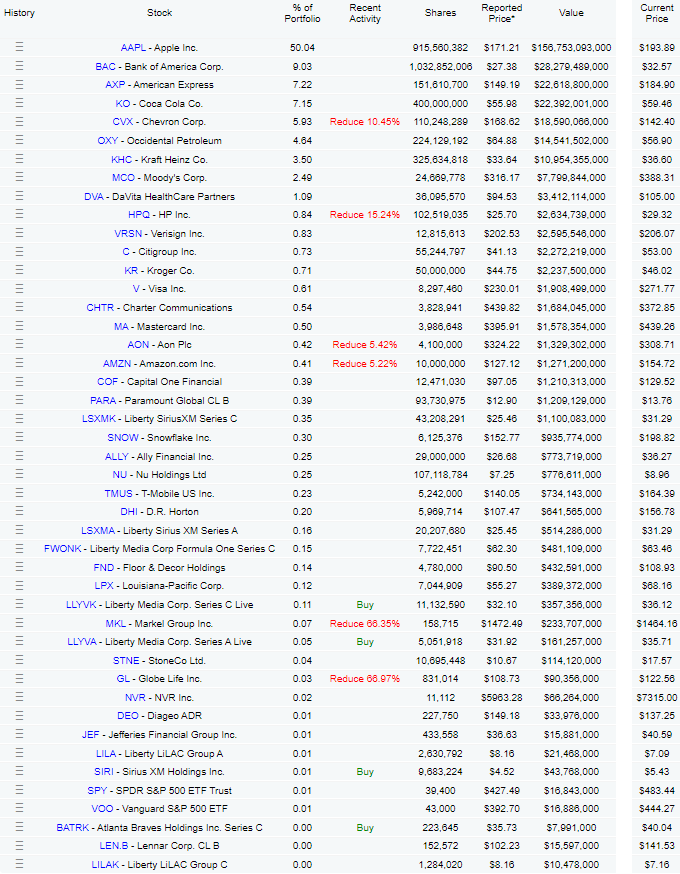This screenshot has height=874, width=680.
Task: Select the 'Reduce 66.97%' activity for Globe Life
Action: [365, 678]
